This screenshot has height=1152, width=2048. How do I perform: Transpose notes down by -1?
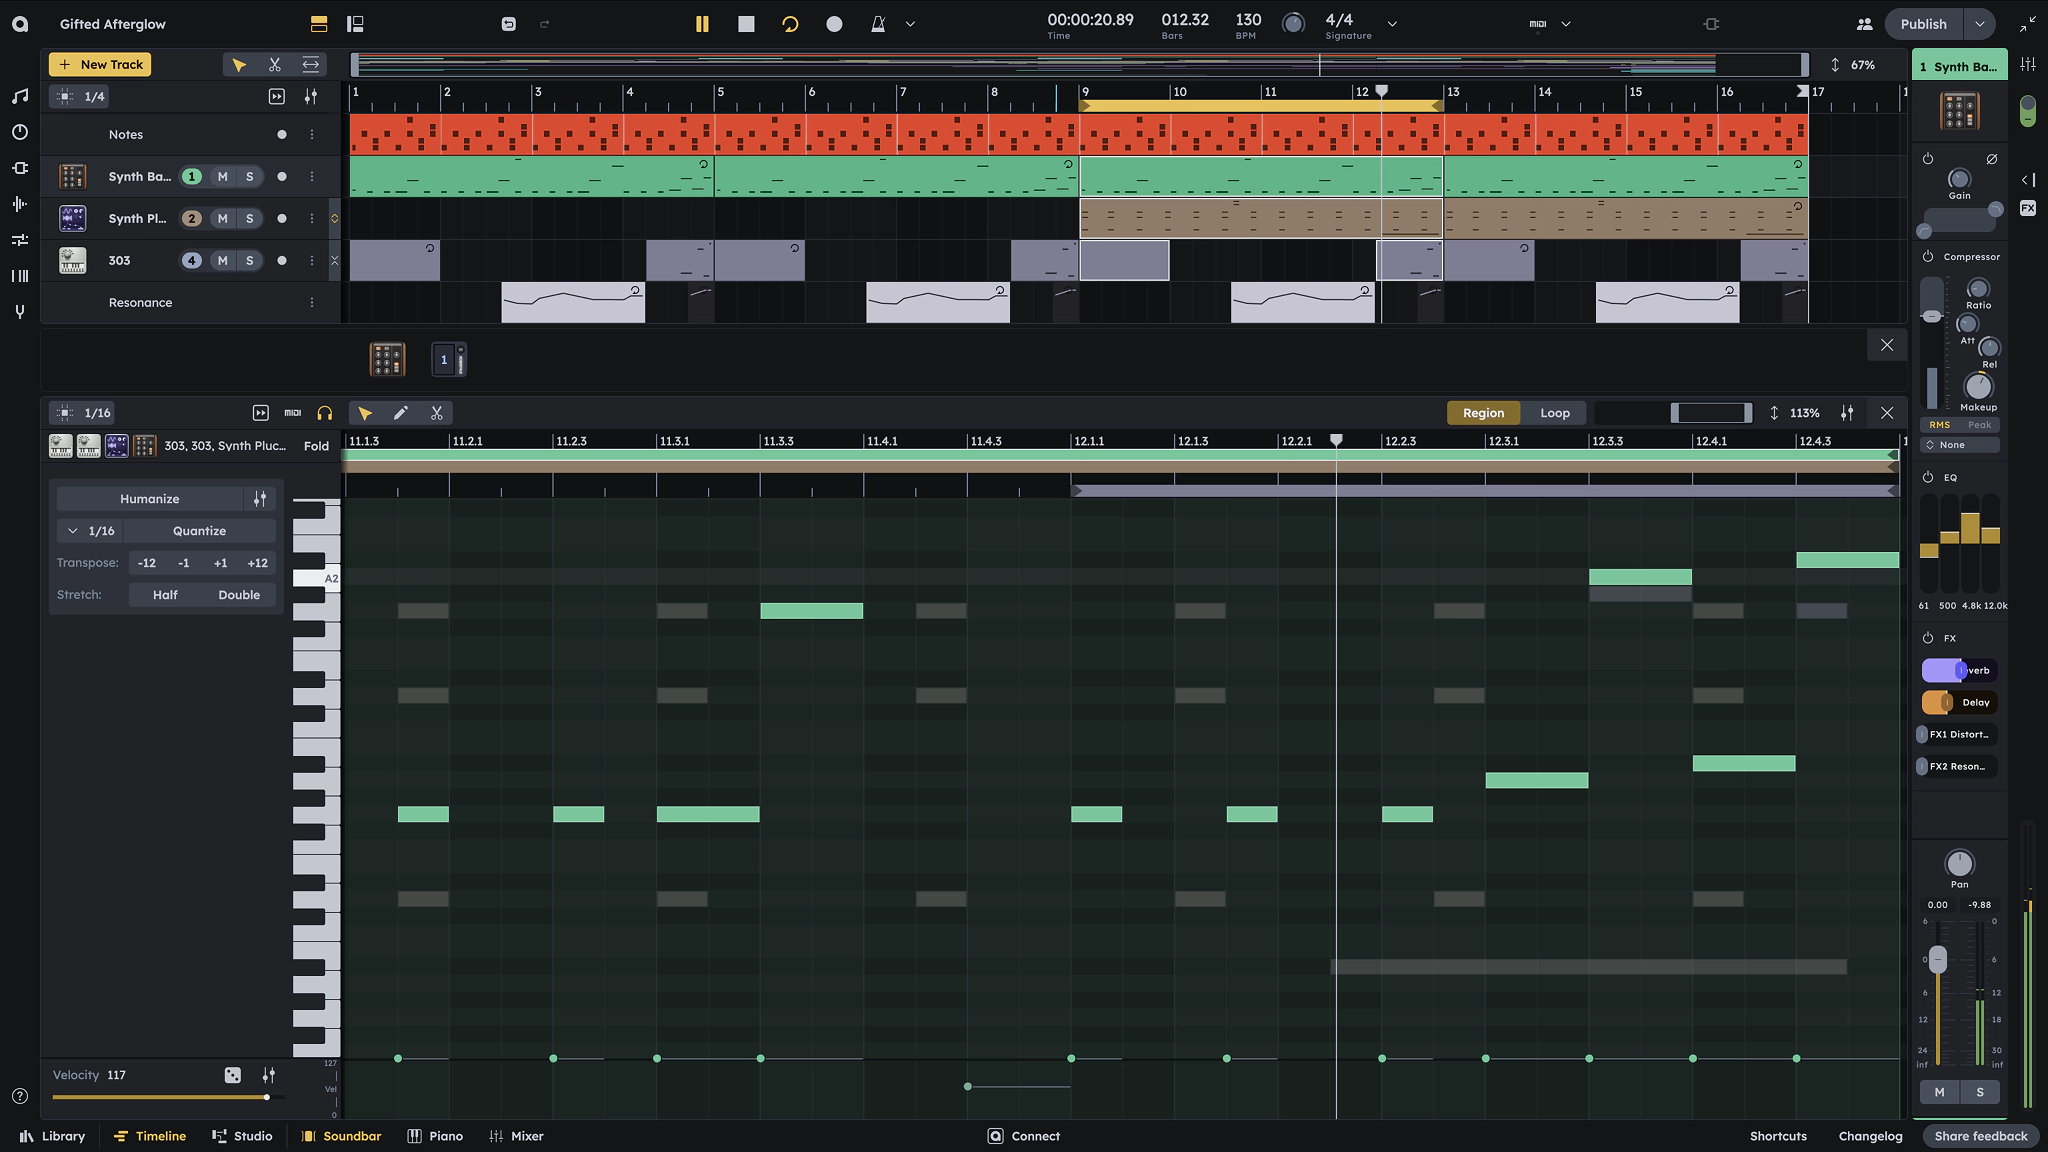(x=183, y=562)
